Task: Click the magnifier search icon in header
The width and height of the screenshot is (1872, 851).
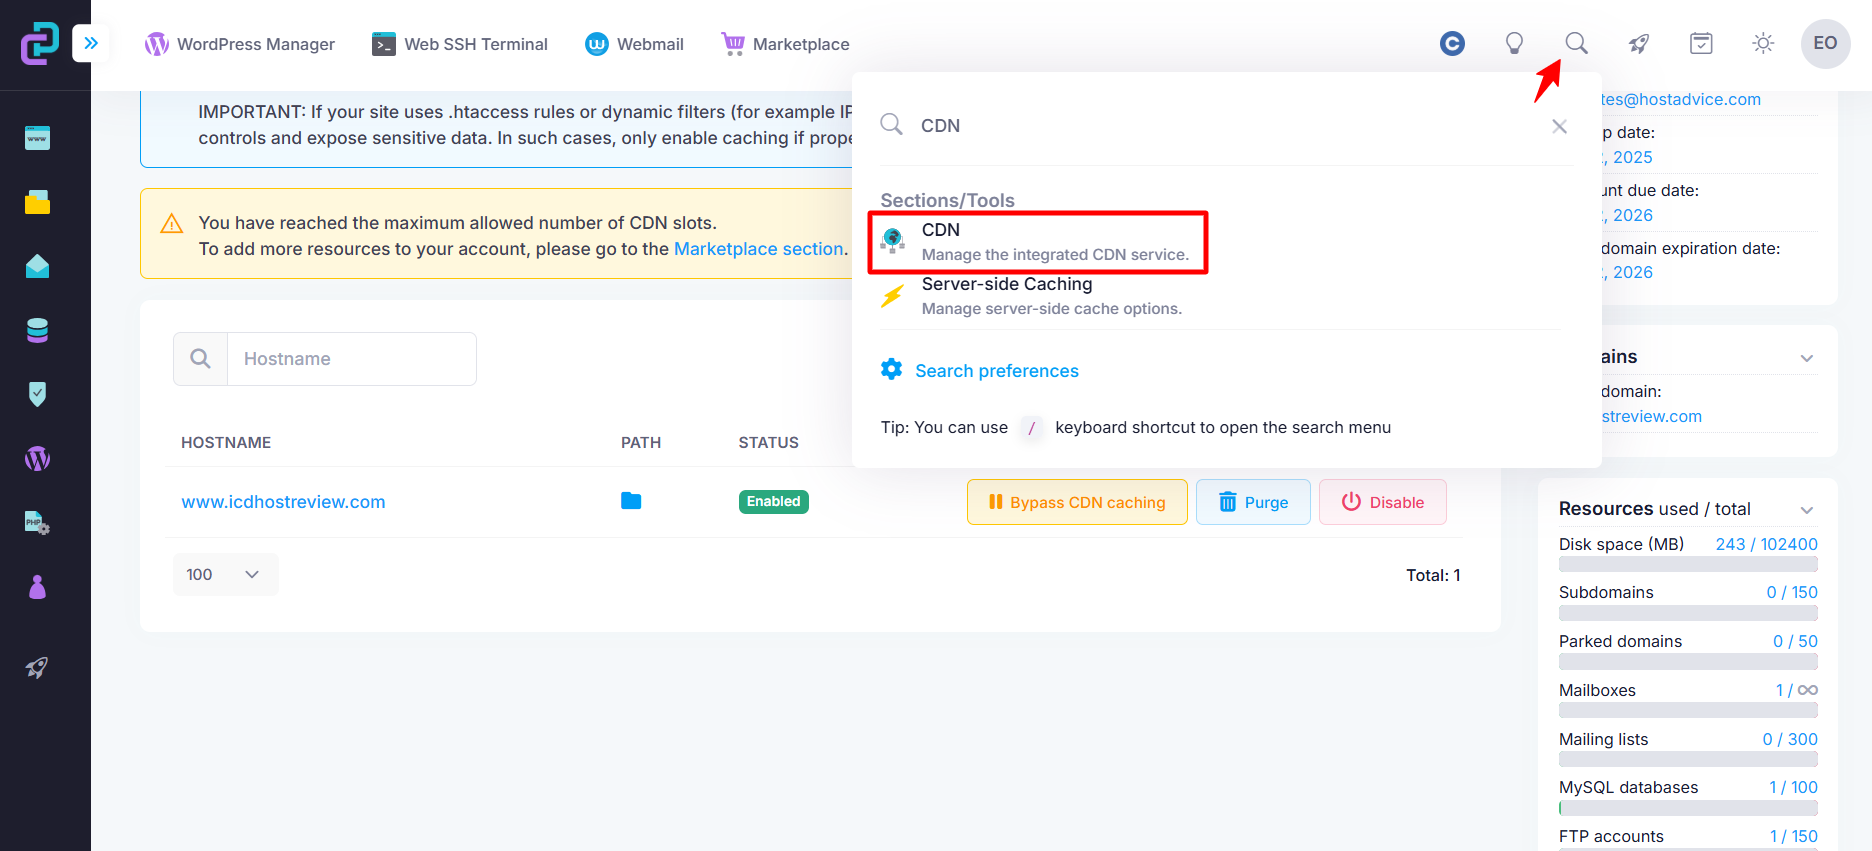Action: tap(1576, 43)
